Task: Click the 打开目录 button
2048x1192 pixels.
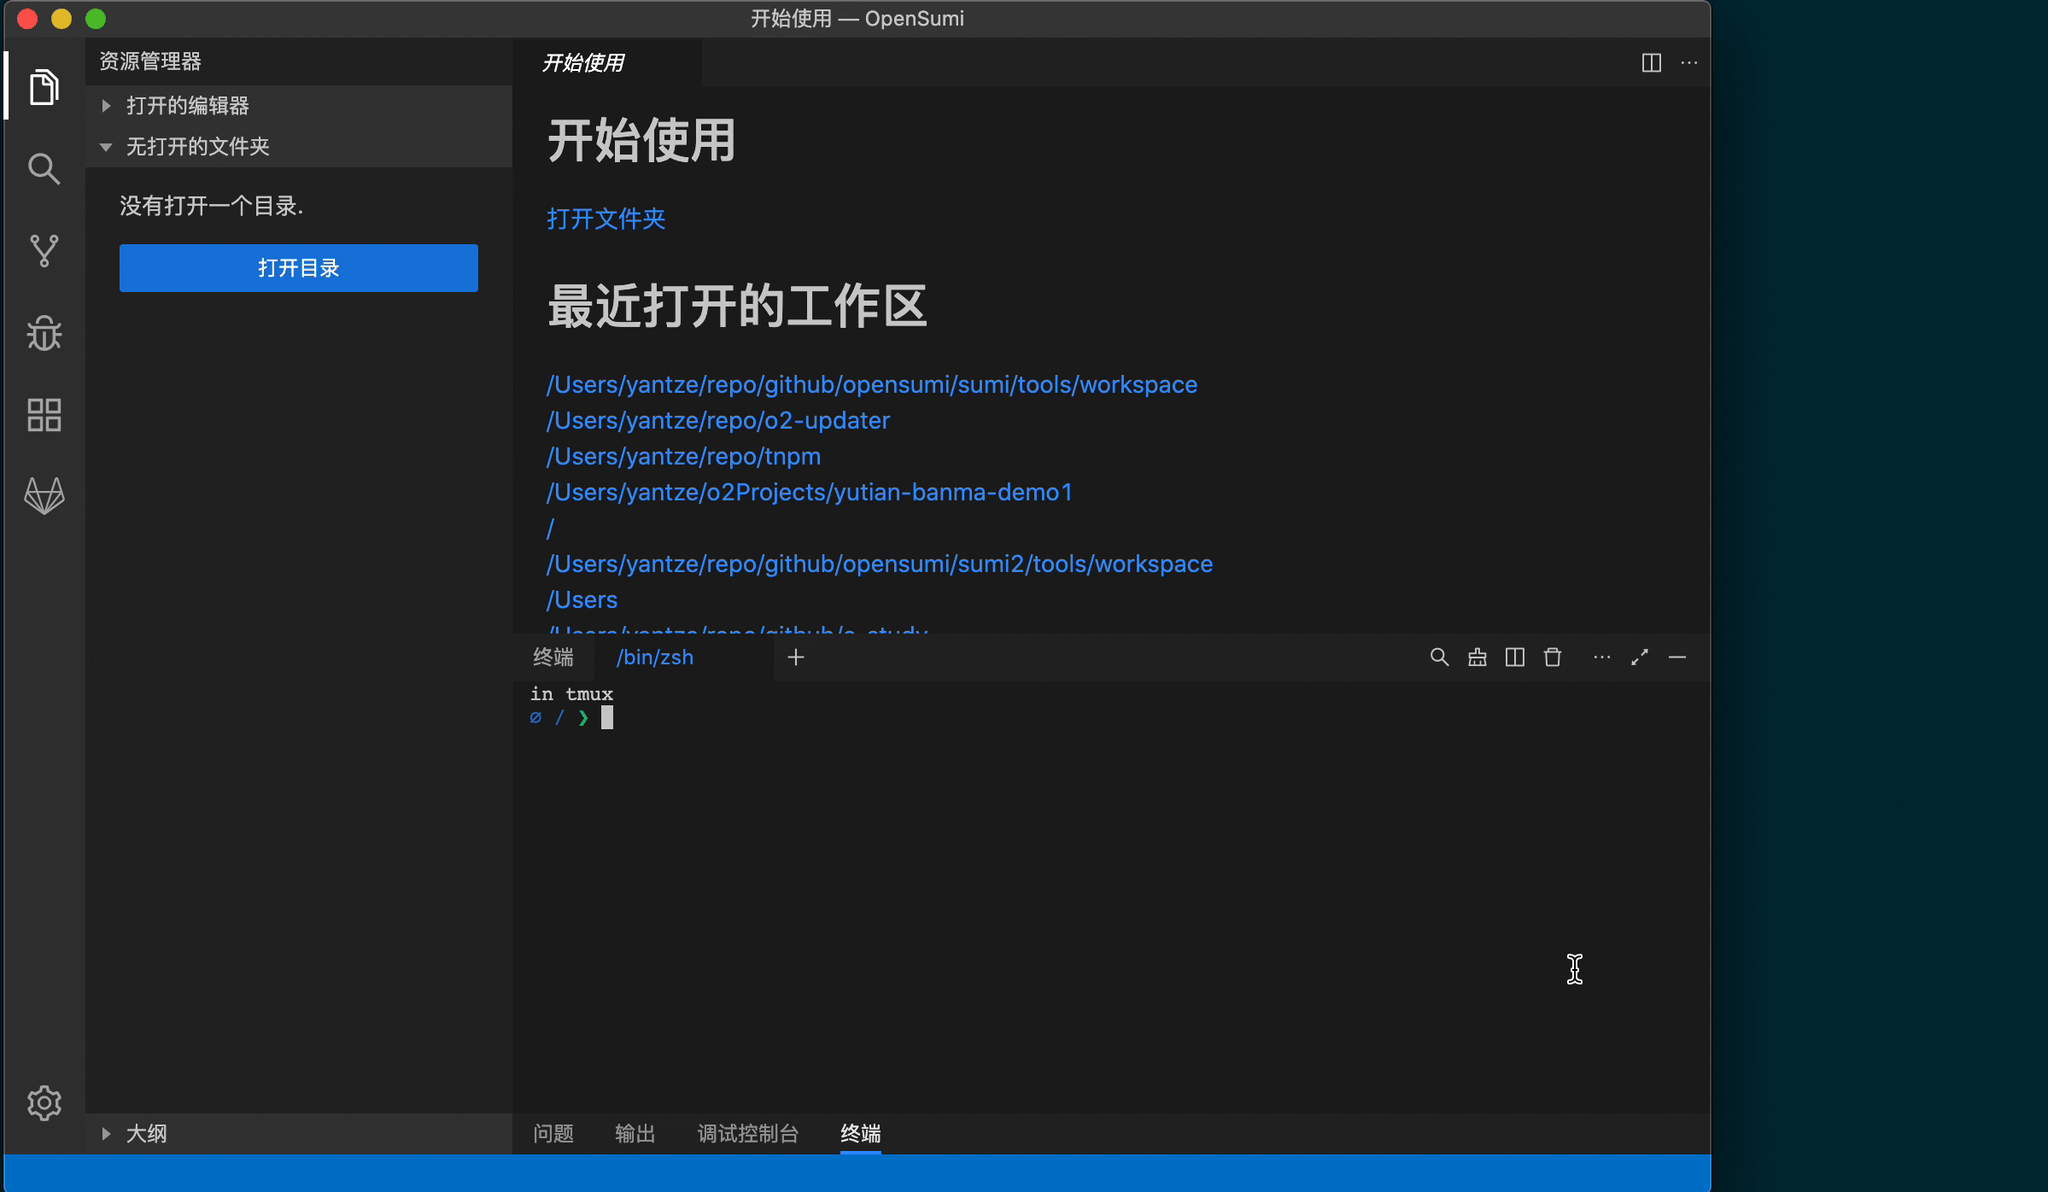Action: pyautogui.click(x=298, y=268)
